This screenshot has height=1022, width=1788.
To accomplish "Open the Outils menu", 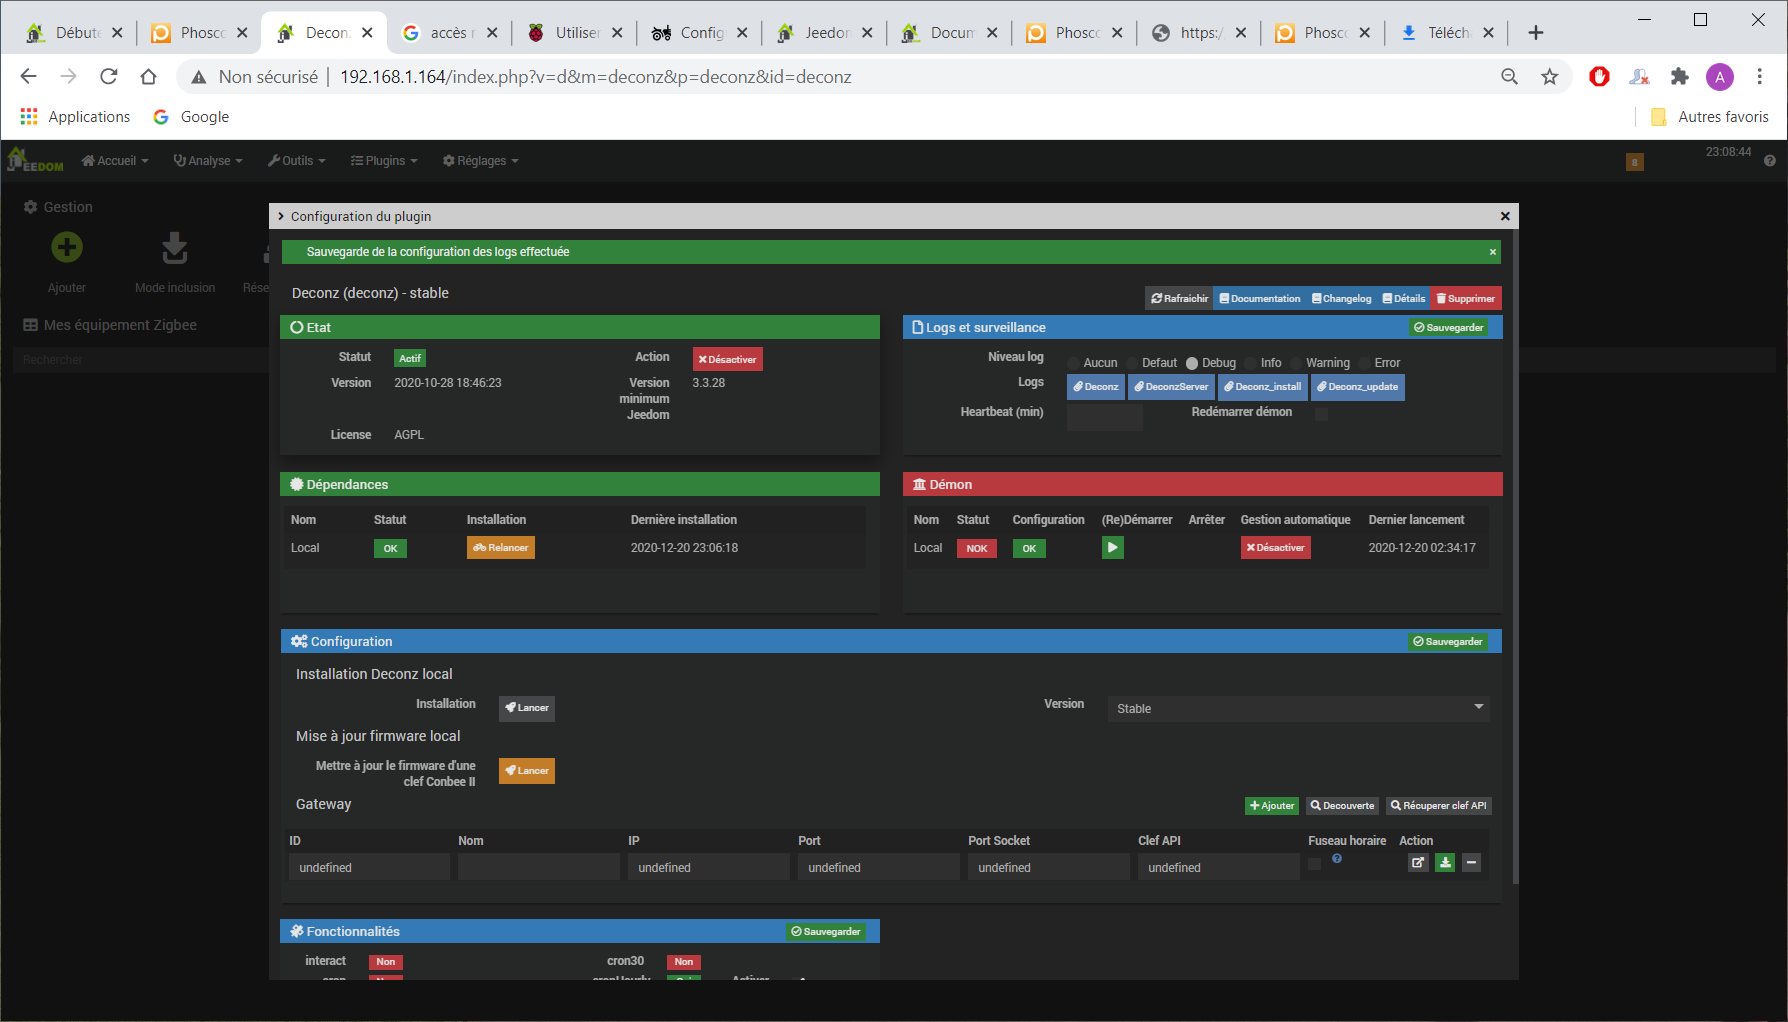I will coord(296,161).
